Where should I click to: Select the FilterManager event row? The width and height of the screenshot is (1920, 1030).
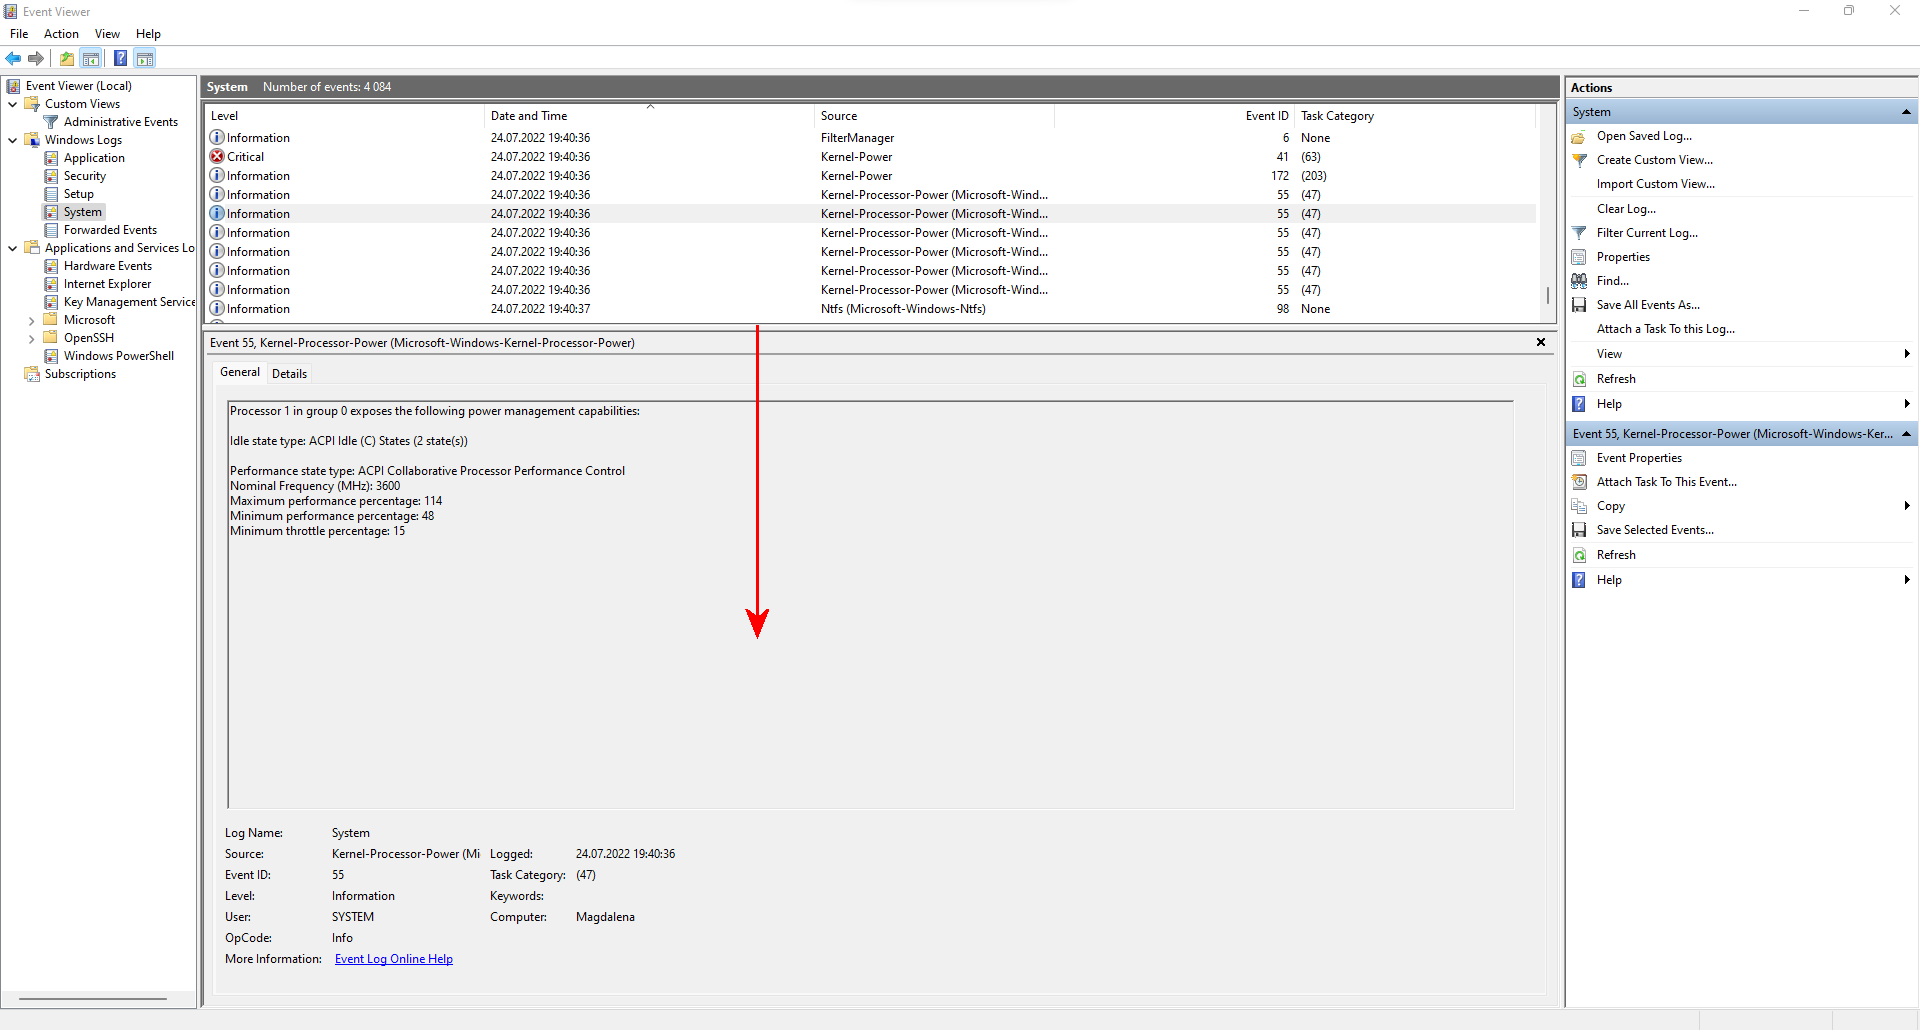coord(871,138)
